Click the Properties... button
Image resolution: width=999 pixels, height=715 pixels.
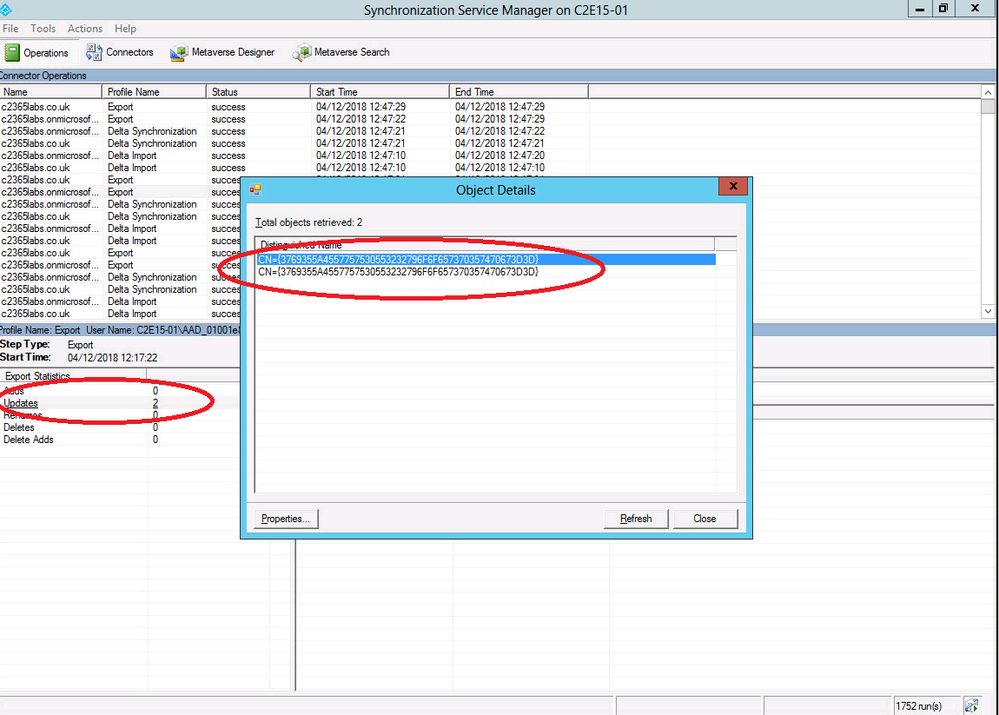(x=285, y=519)
